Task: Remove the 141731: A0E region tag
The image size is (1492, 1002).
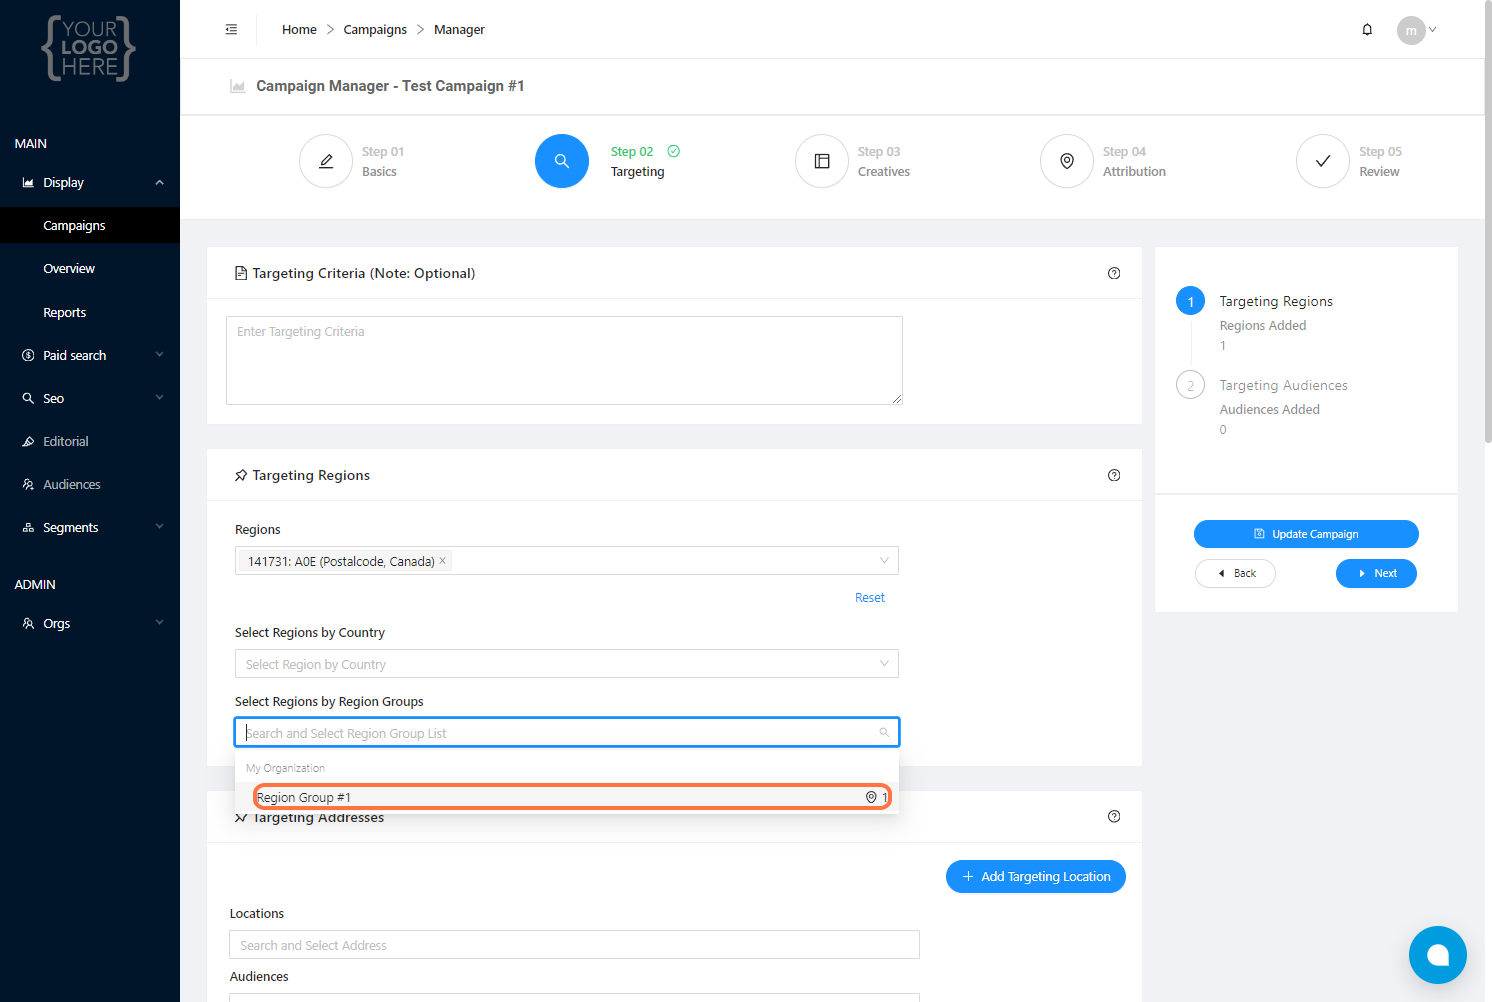Action: click(443, 561)
